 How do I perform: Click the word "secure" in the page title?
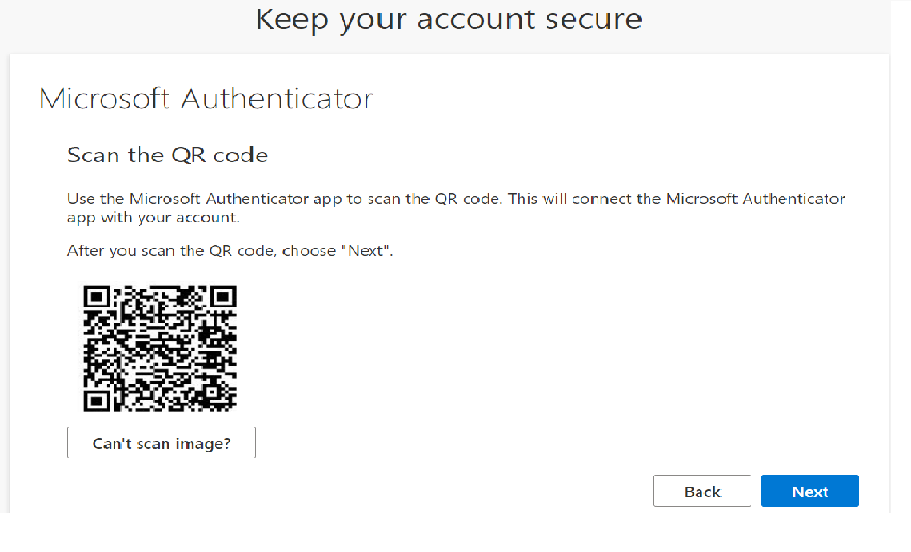click(x=594, y=19)
